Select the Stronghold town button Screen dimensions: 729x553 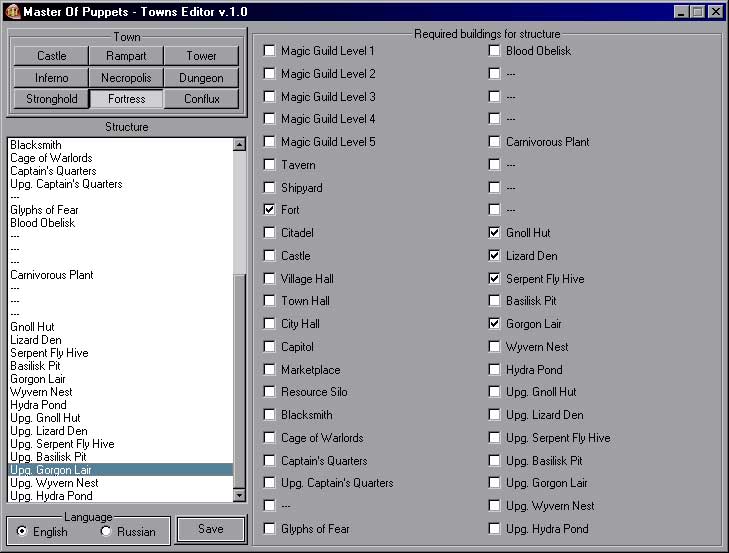tap(51, 99)
